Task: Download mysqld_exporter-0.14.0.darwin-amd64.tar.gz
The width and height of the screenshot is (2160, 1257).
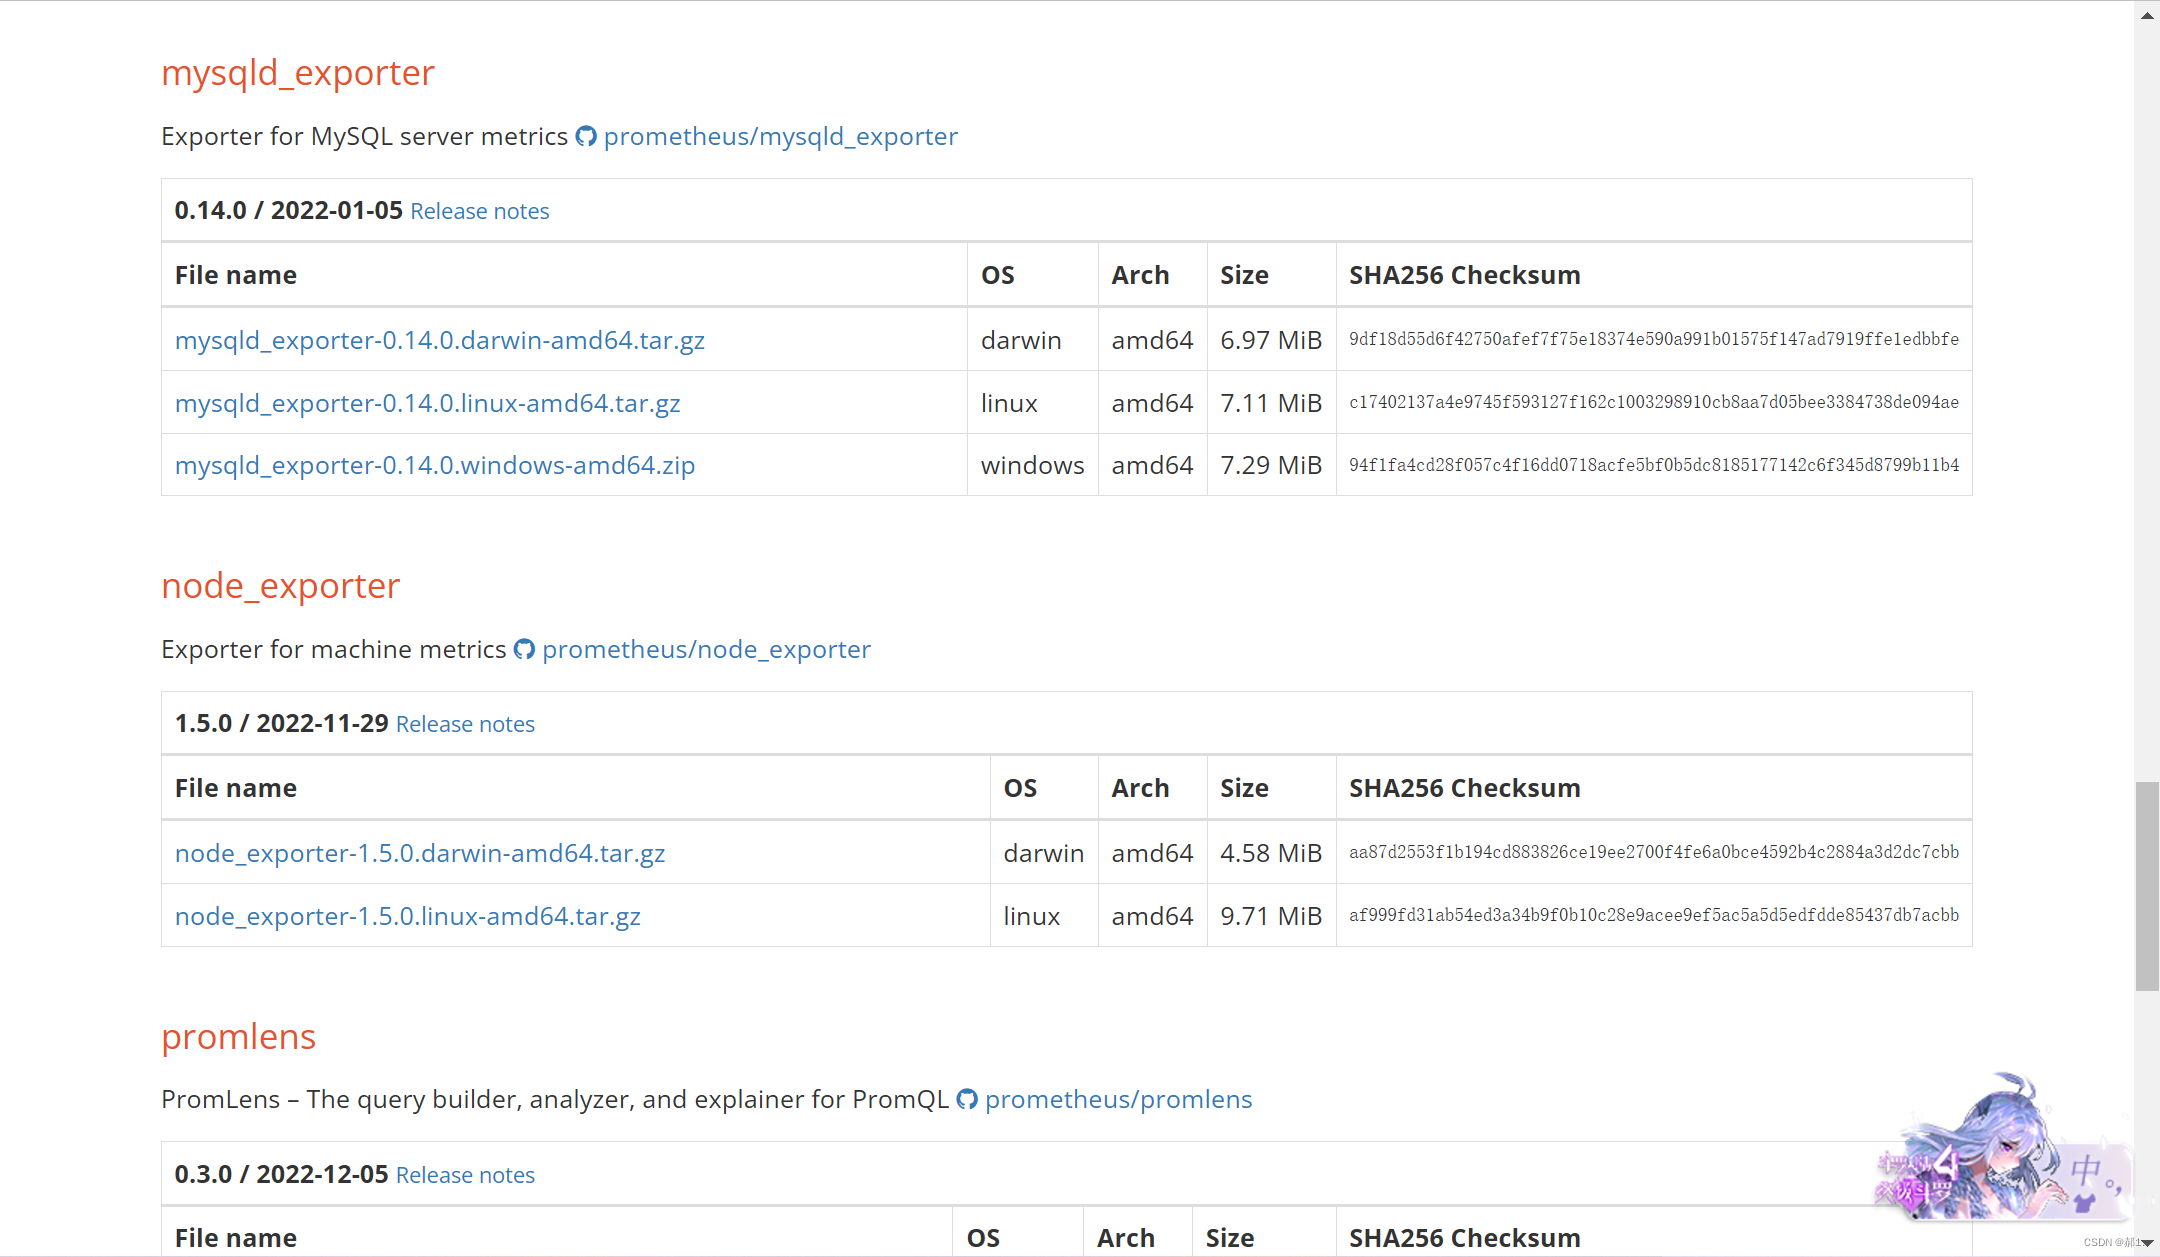Action: tap(440, 340)
